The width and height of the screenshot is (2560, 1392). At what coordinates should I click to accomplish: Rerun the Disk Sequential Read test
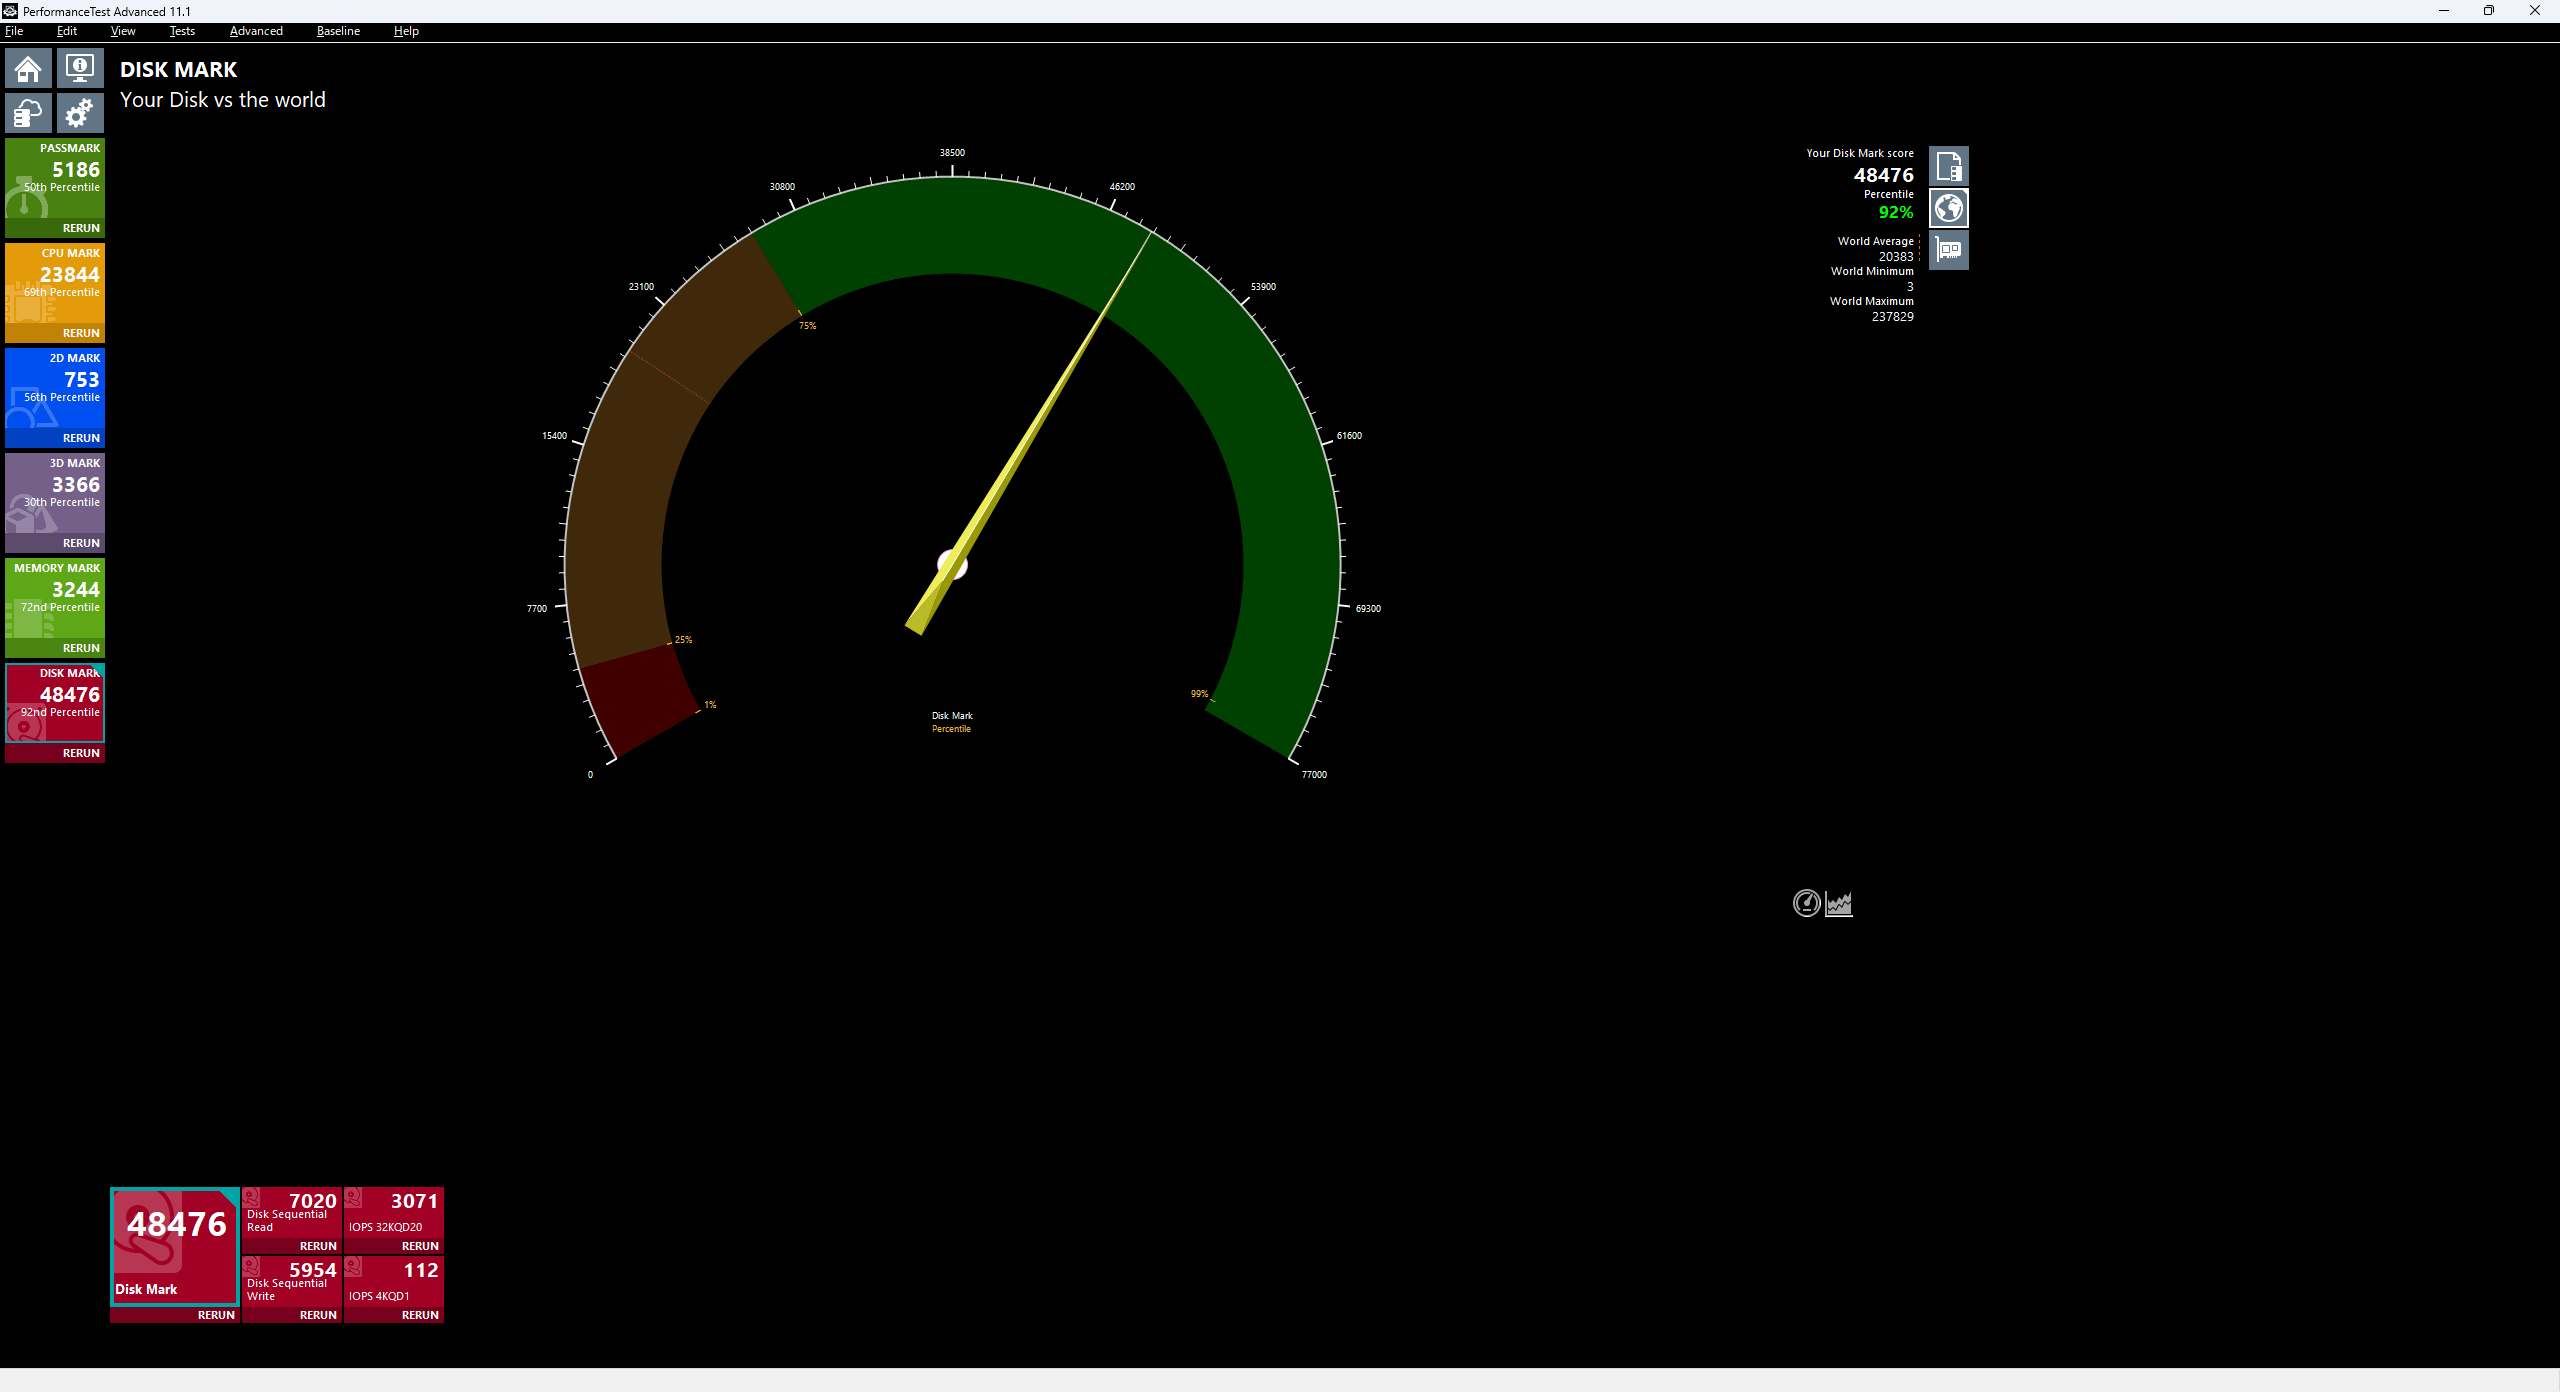tap(318, 1246)
